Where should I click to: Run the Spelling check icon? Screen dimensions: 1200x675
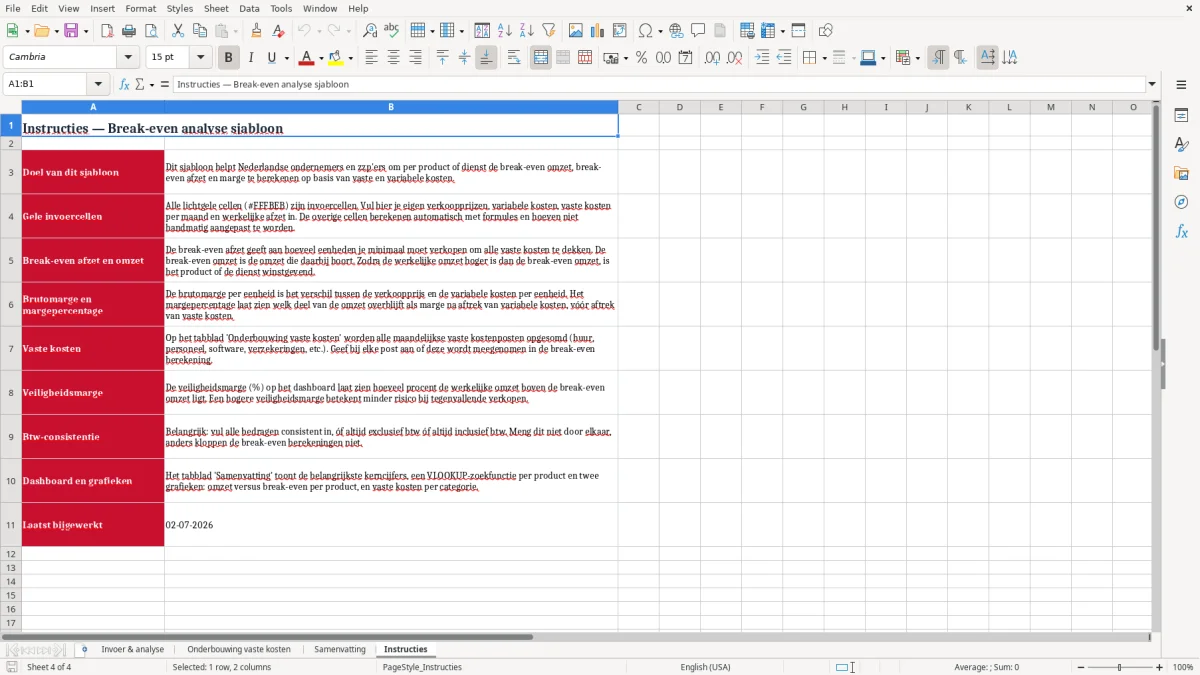(x=392, y=31)
